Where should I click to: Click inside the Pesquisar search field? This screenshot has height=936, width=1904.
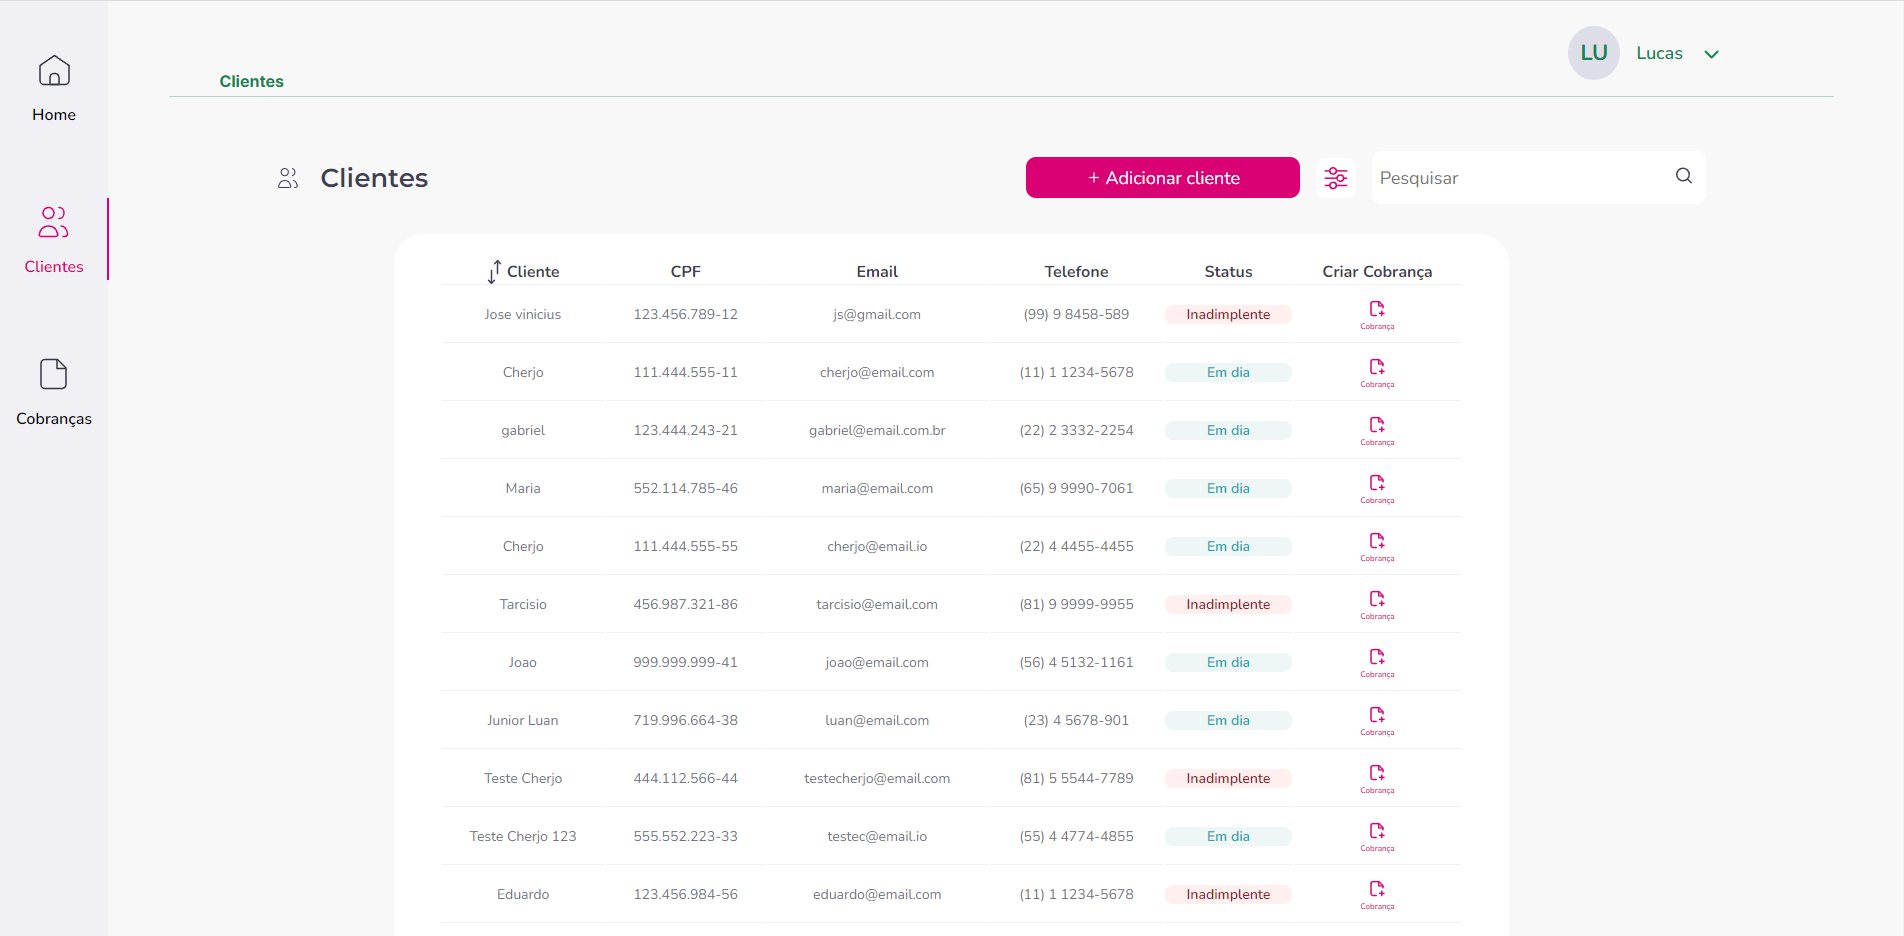click(x=1500, y=177)
